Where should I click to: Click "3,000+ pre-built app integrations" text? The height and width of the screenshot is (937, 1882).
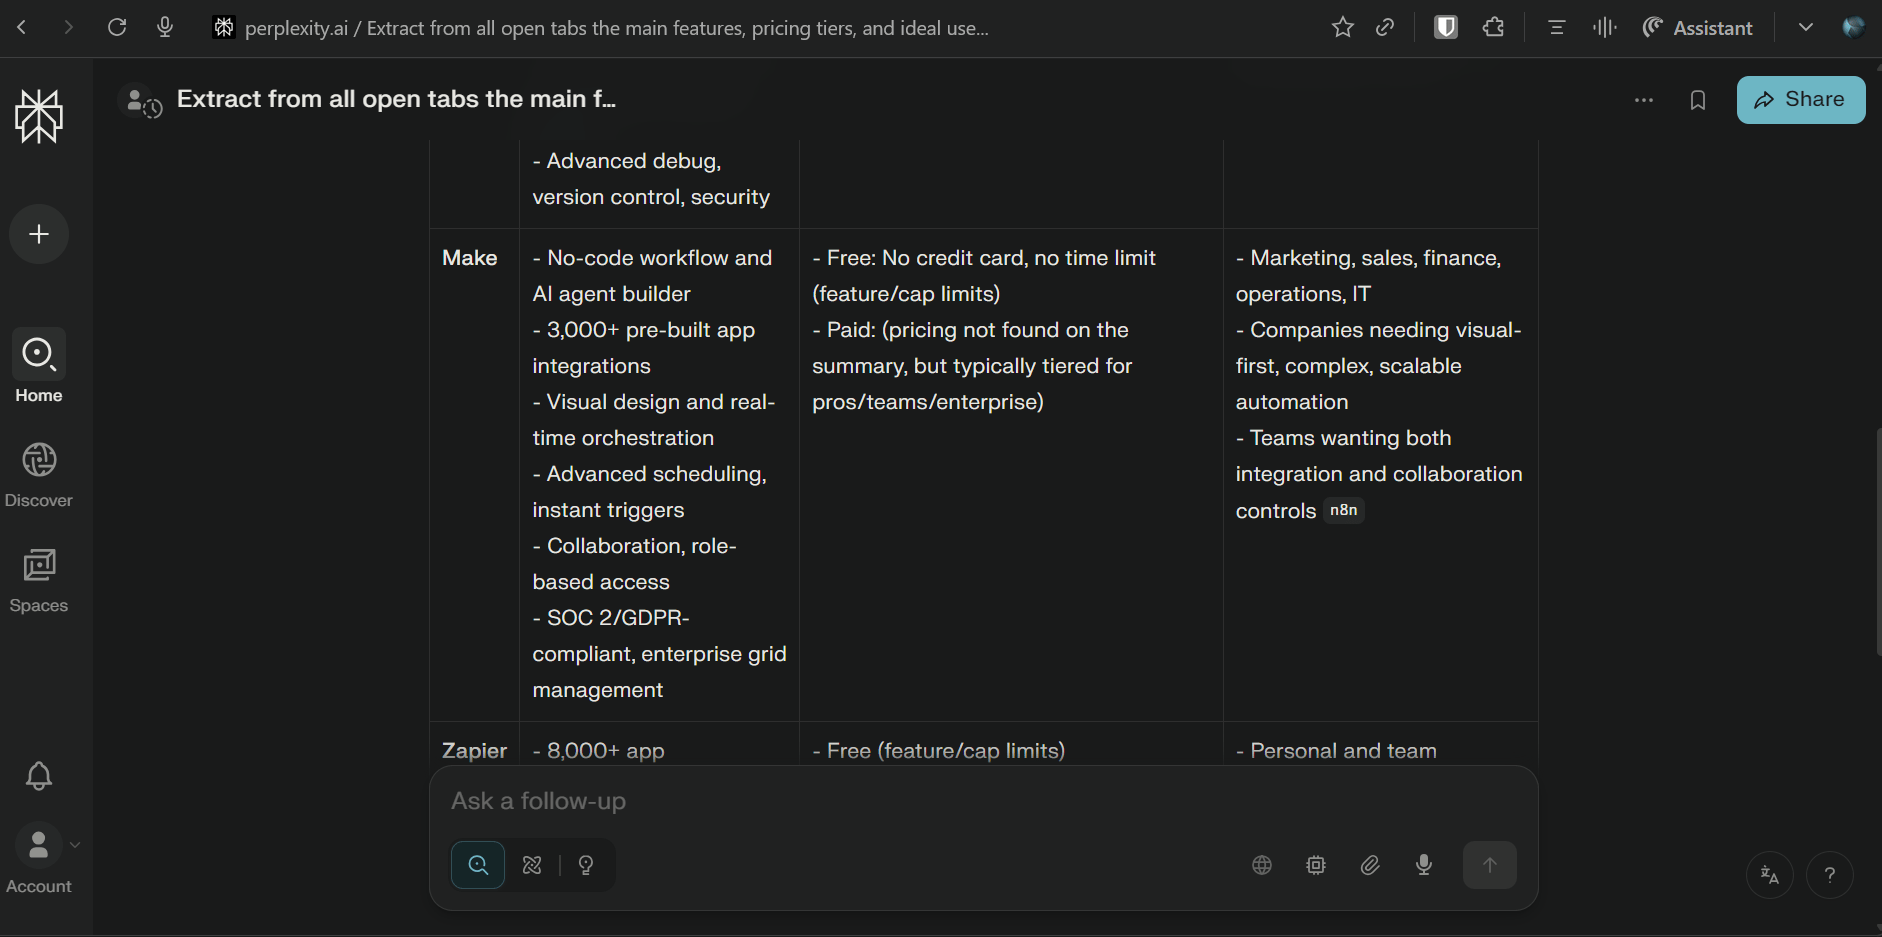tap(644, 348)
